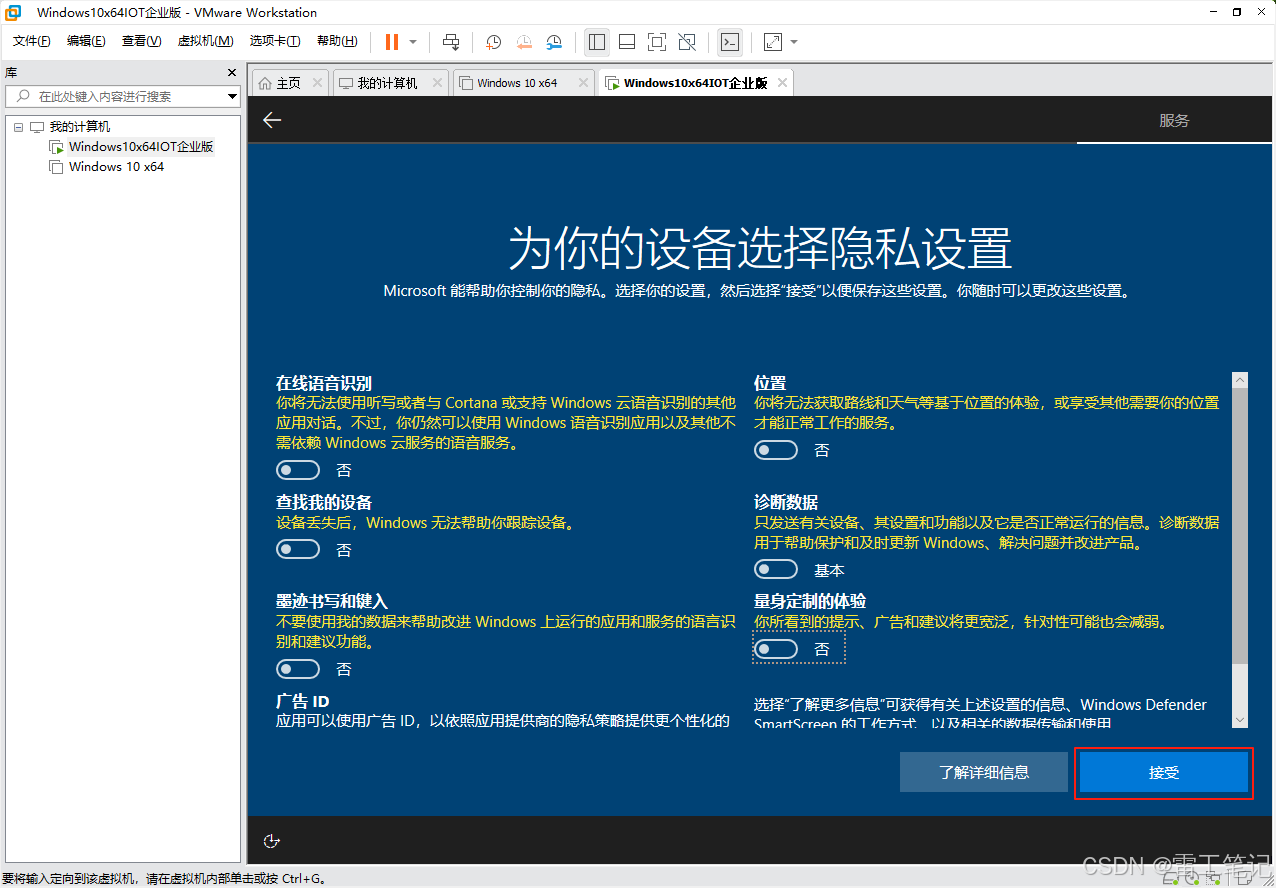Open the stretch guest dropdown arrow
Screen dimensions: 1276x888
coord(794,42)
